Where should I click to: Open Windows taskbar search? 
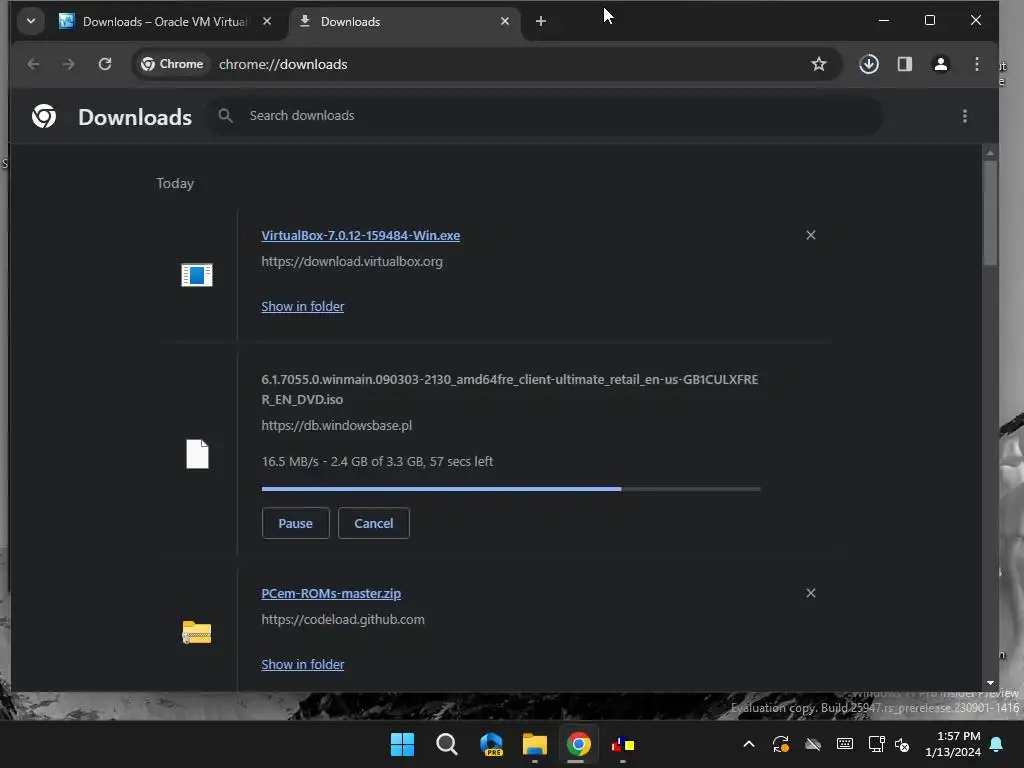(x=447, y=744)
